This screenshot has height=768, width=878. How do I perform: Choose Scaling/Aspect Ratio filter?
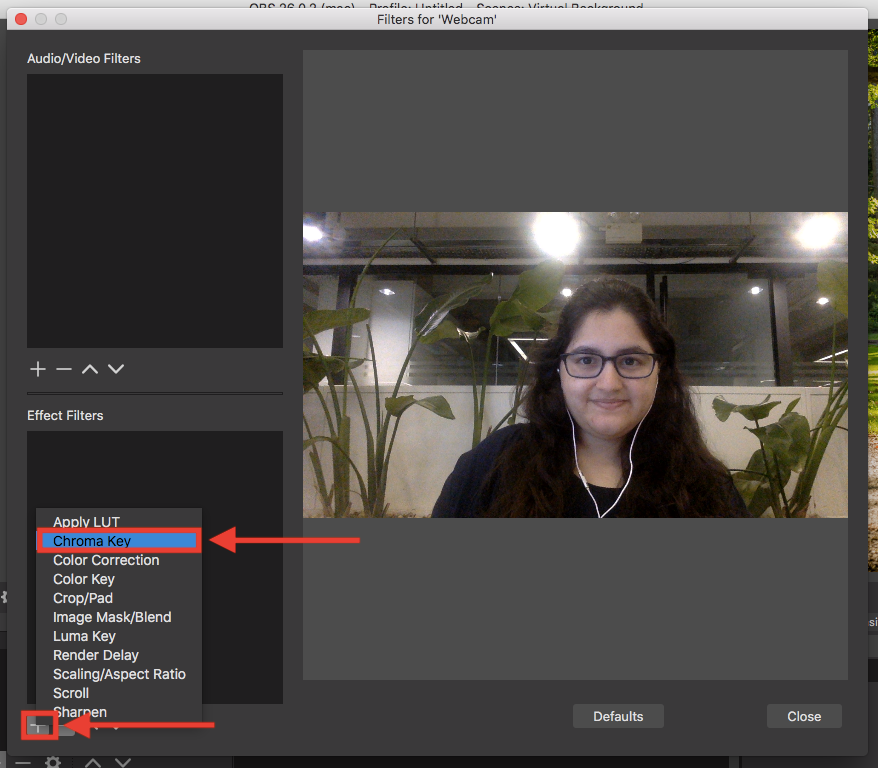(119, 674)
